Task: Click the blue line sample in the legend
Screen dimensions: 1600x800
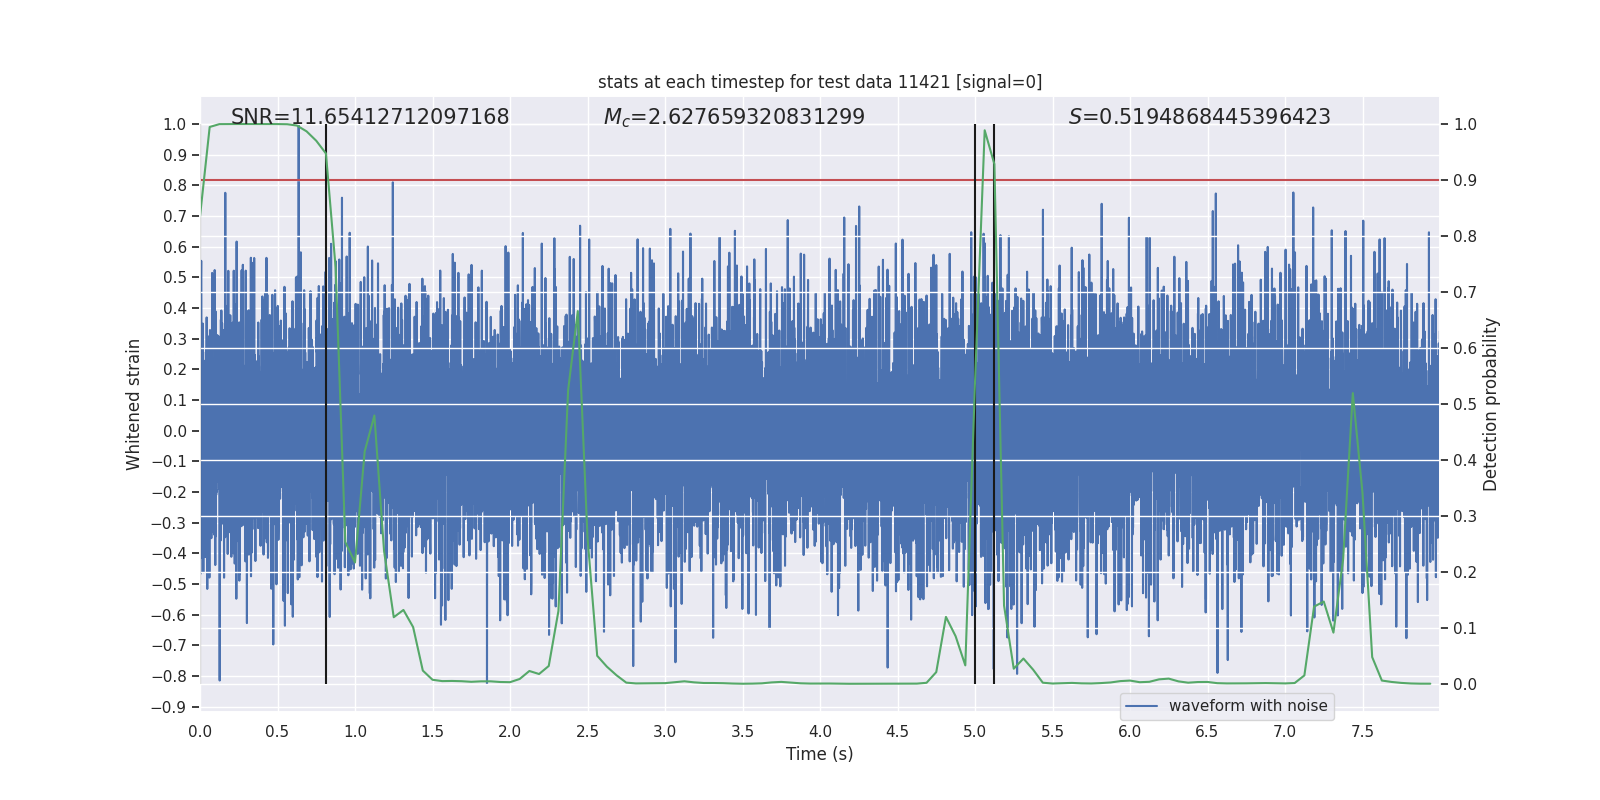Action: point(1141,706)
